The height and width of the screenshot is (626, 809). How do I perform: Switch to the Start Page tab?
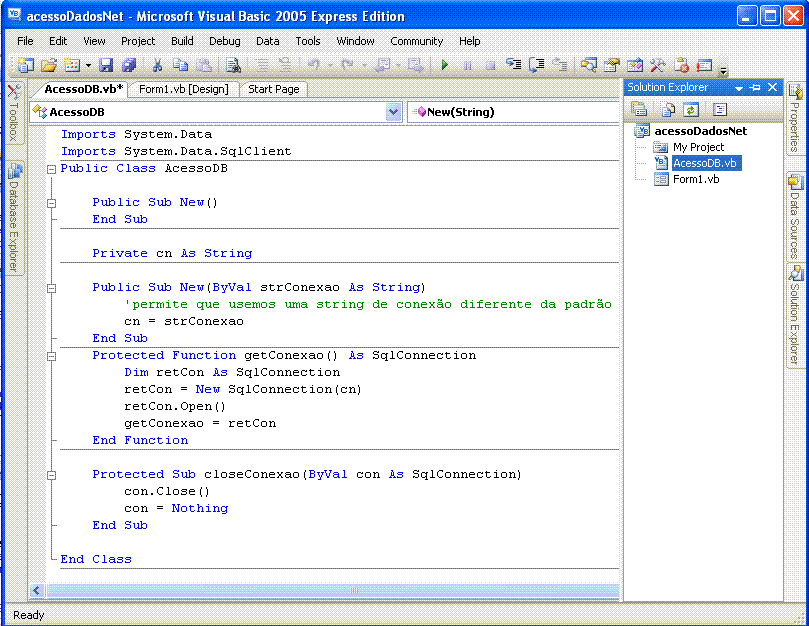pyautogui.click(x=273, y=89)
